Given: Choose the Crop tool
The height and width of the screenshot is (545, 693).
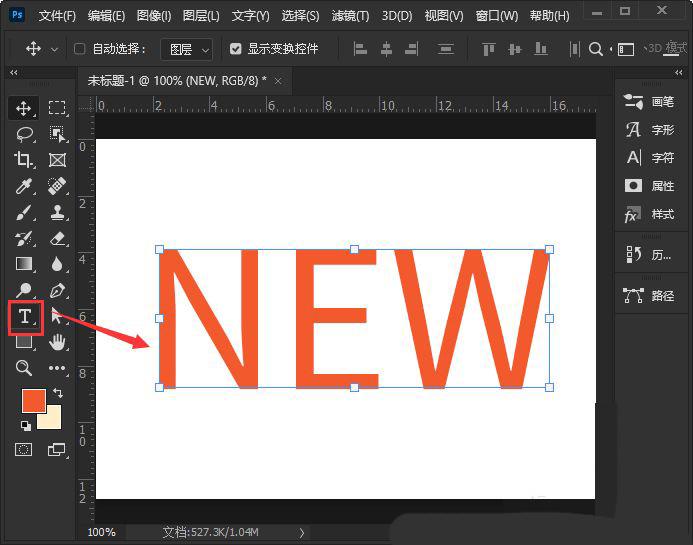Looking at the screenshot, I should (x=23, y=160).
